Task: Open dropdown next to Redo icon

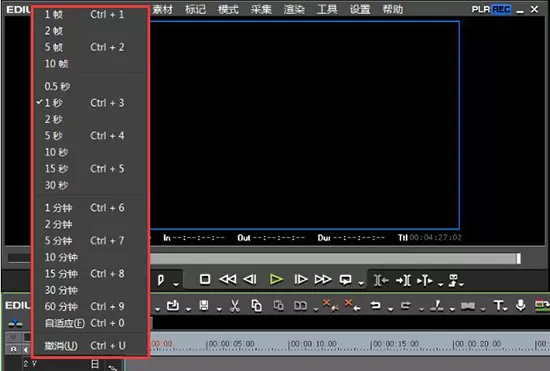Action: click(421, 310)
